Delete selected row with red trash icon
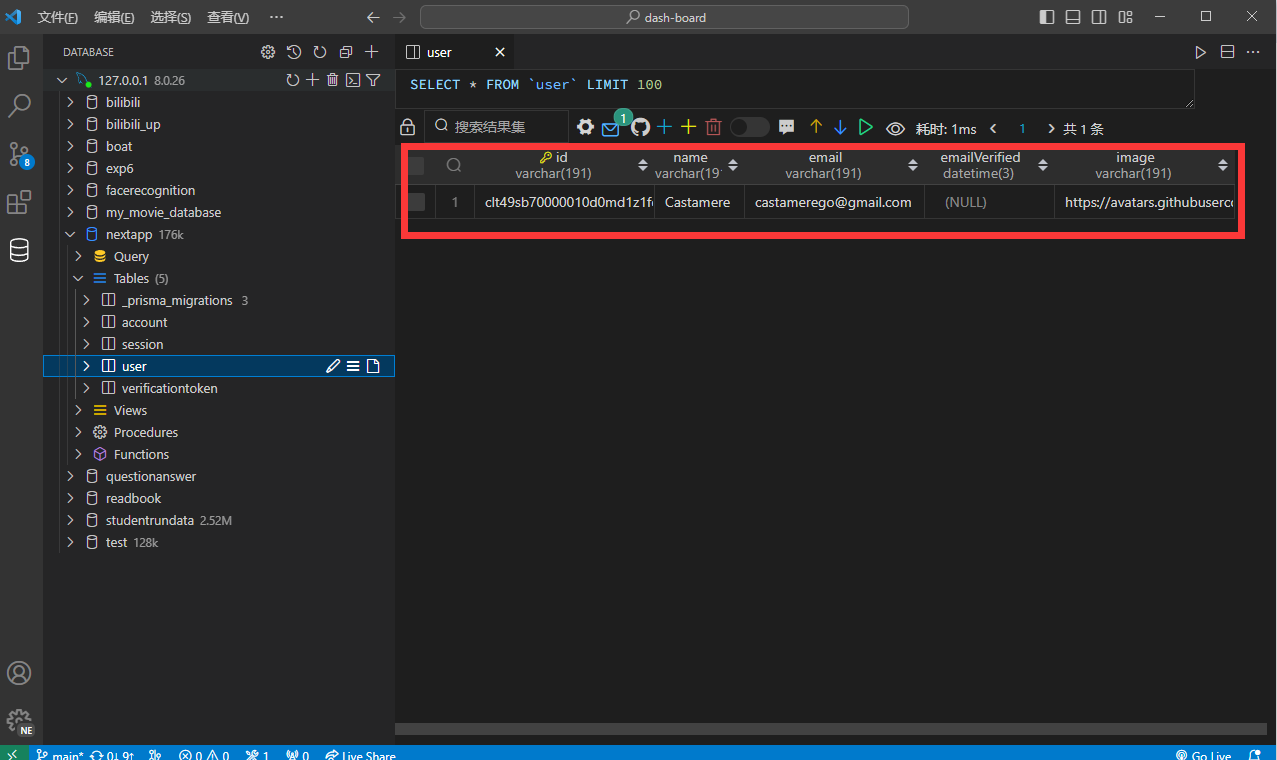Image resolution: width=1277 pixels, height=760 pixels. (x=714, y=127)
